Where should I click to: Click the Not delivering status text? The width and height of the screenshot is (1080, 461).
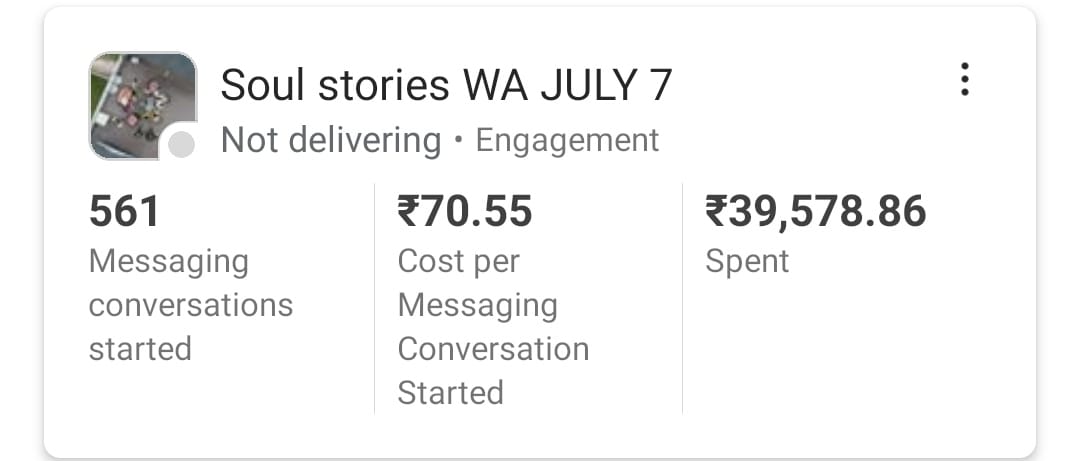pyautogui.click(x=330, y=140)
